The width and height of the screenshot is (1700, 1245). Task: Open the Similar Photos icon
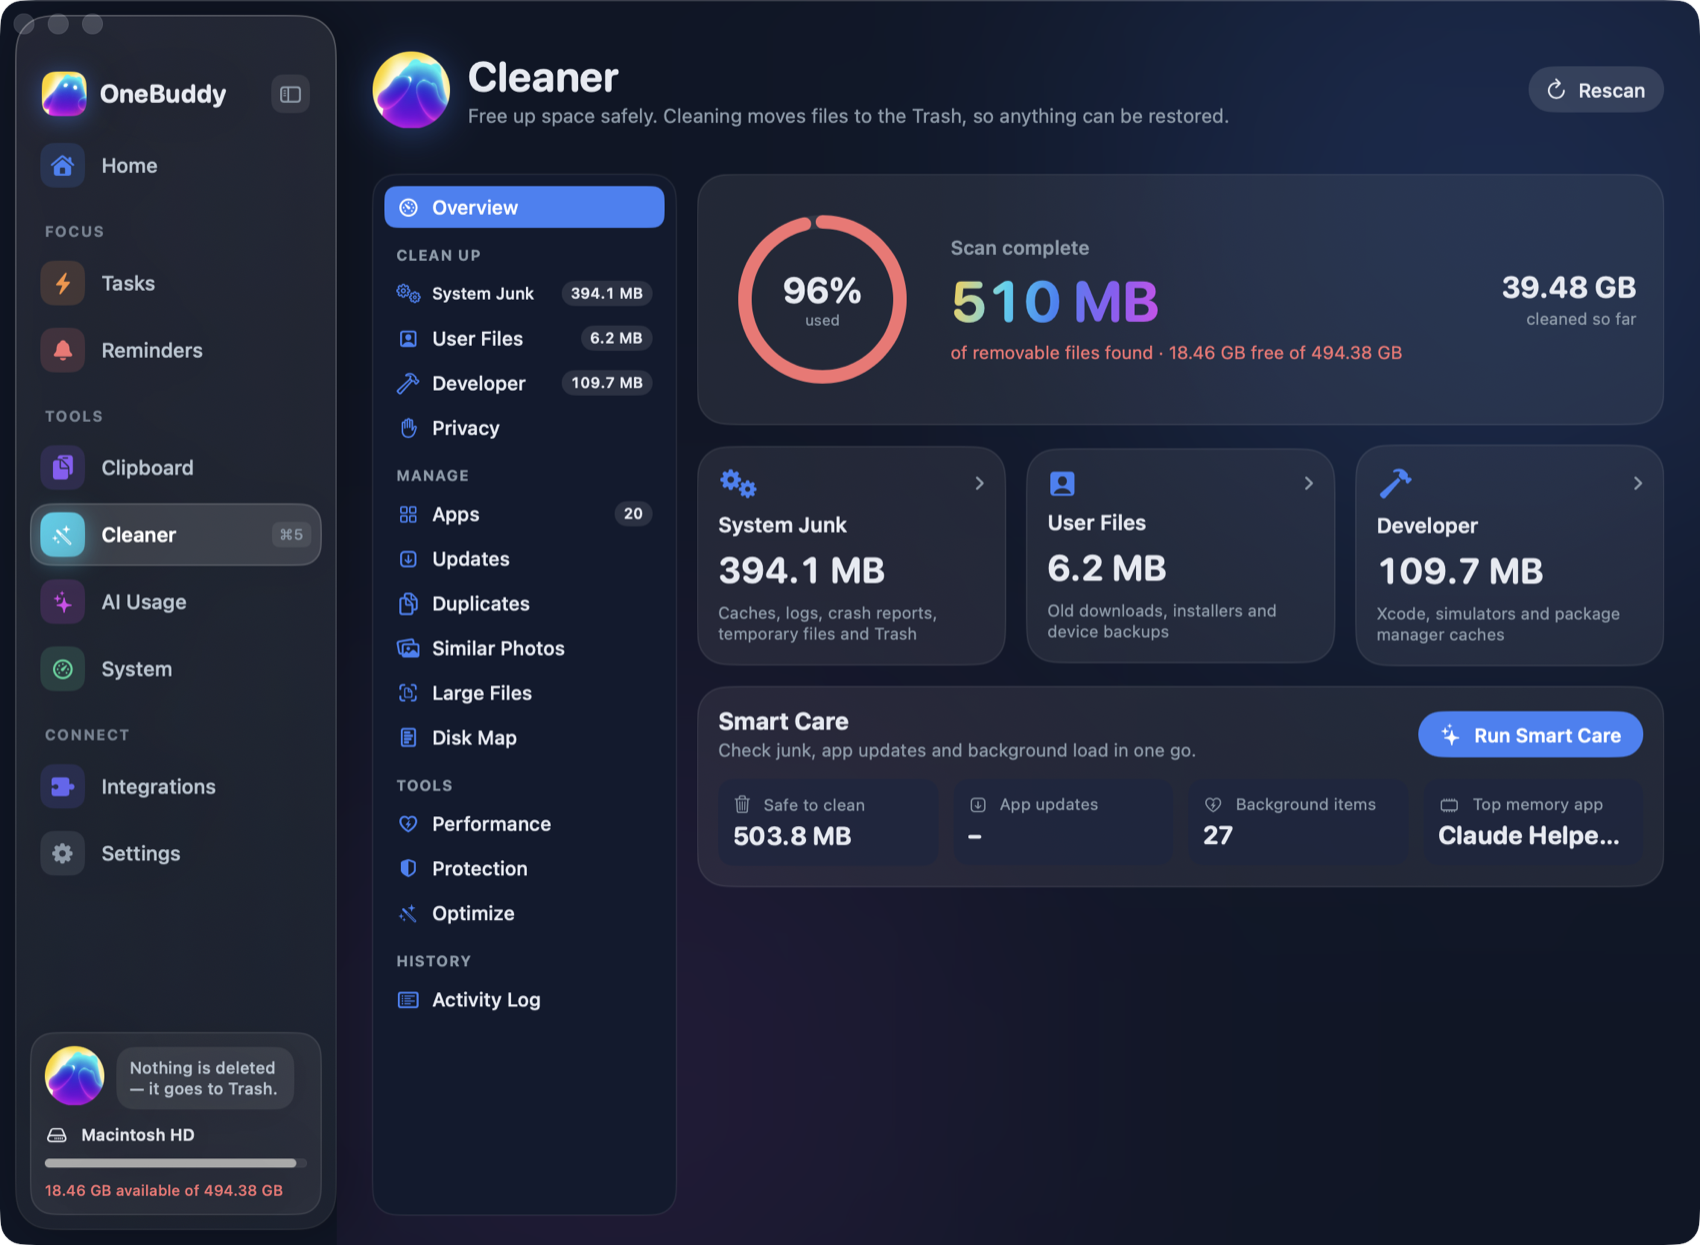coord(408,648)
